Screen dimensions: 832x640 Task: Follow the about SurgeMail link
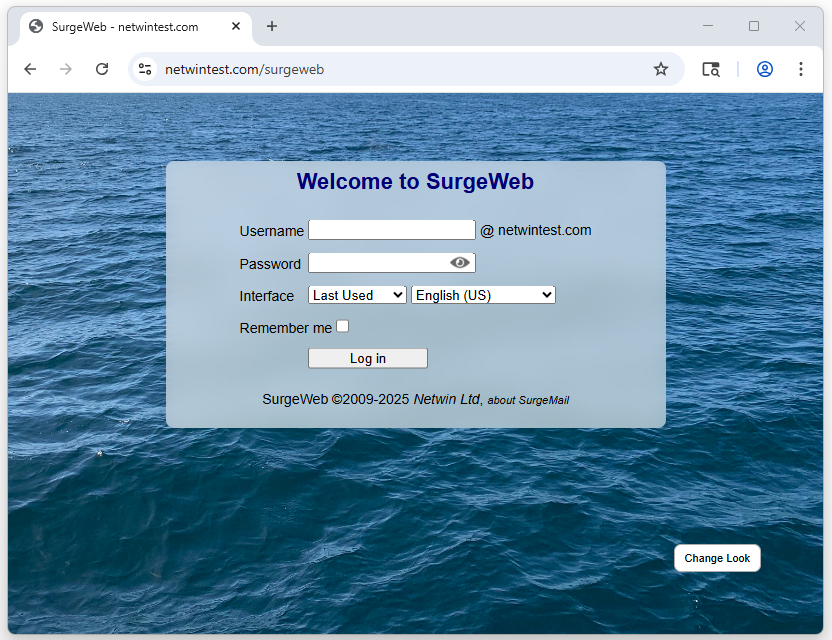click(x=528, y=400)
